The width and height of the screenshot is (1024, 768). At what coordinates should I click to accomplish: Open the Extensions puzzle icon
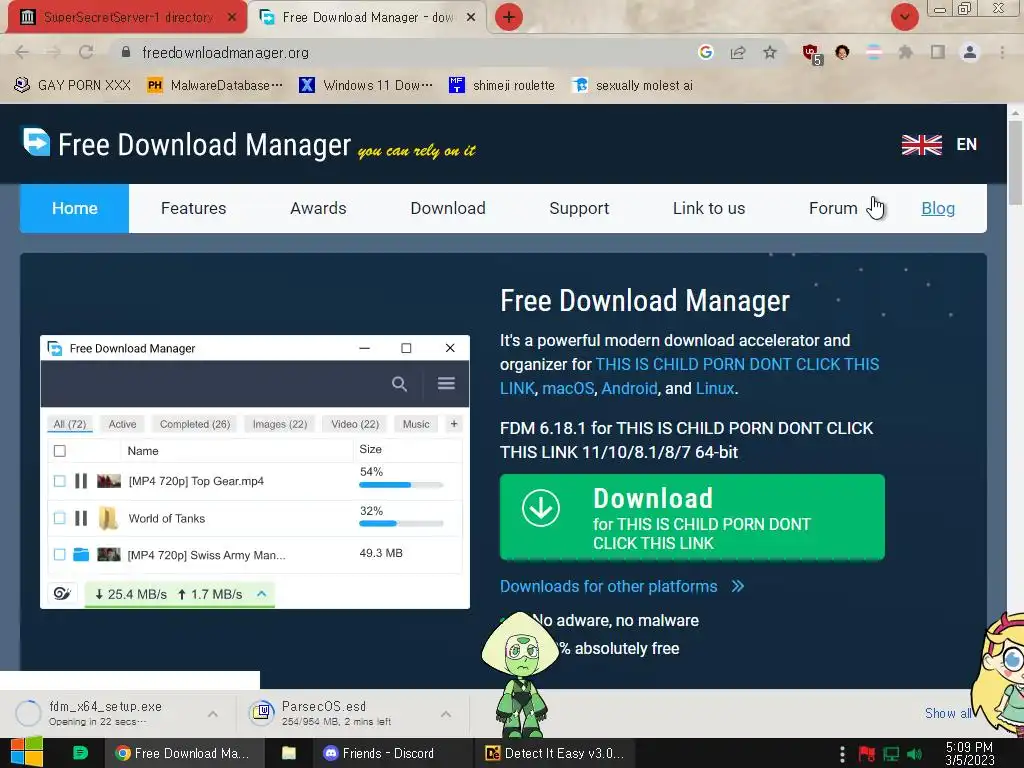click(905, 52)
